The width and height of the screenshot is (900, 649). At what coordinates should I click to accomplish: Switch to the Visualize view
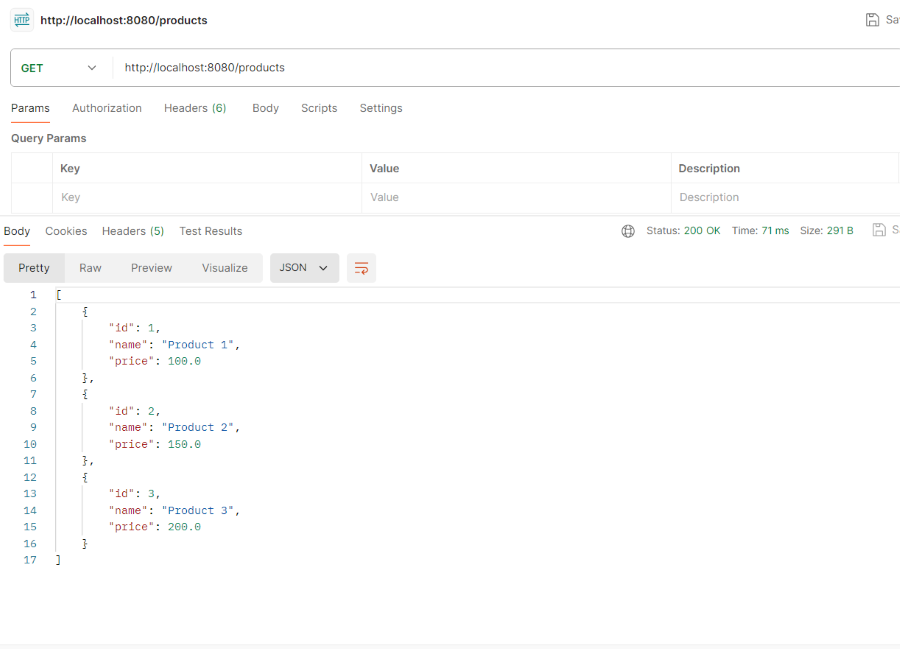click(x=225, y=268)
